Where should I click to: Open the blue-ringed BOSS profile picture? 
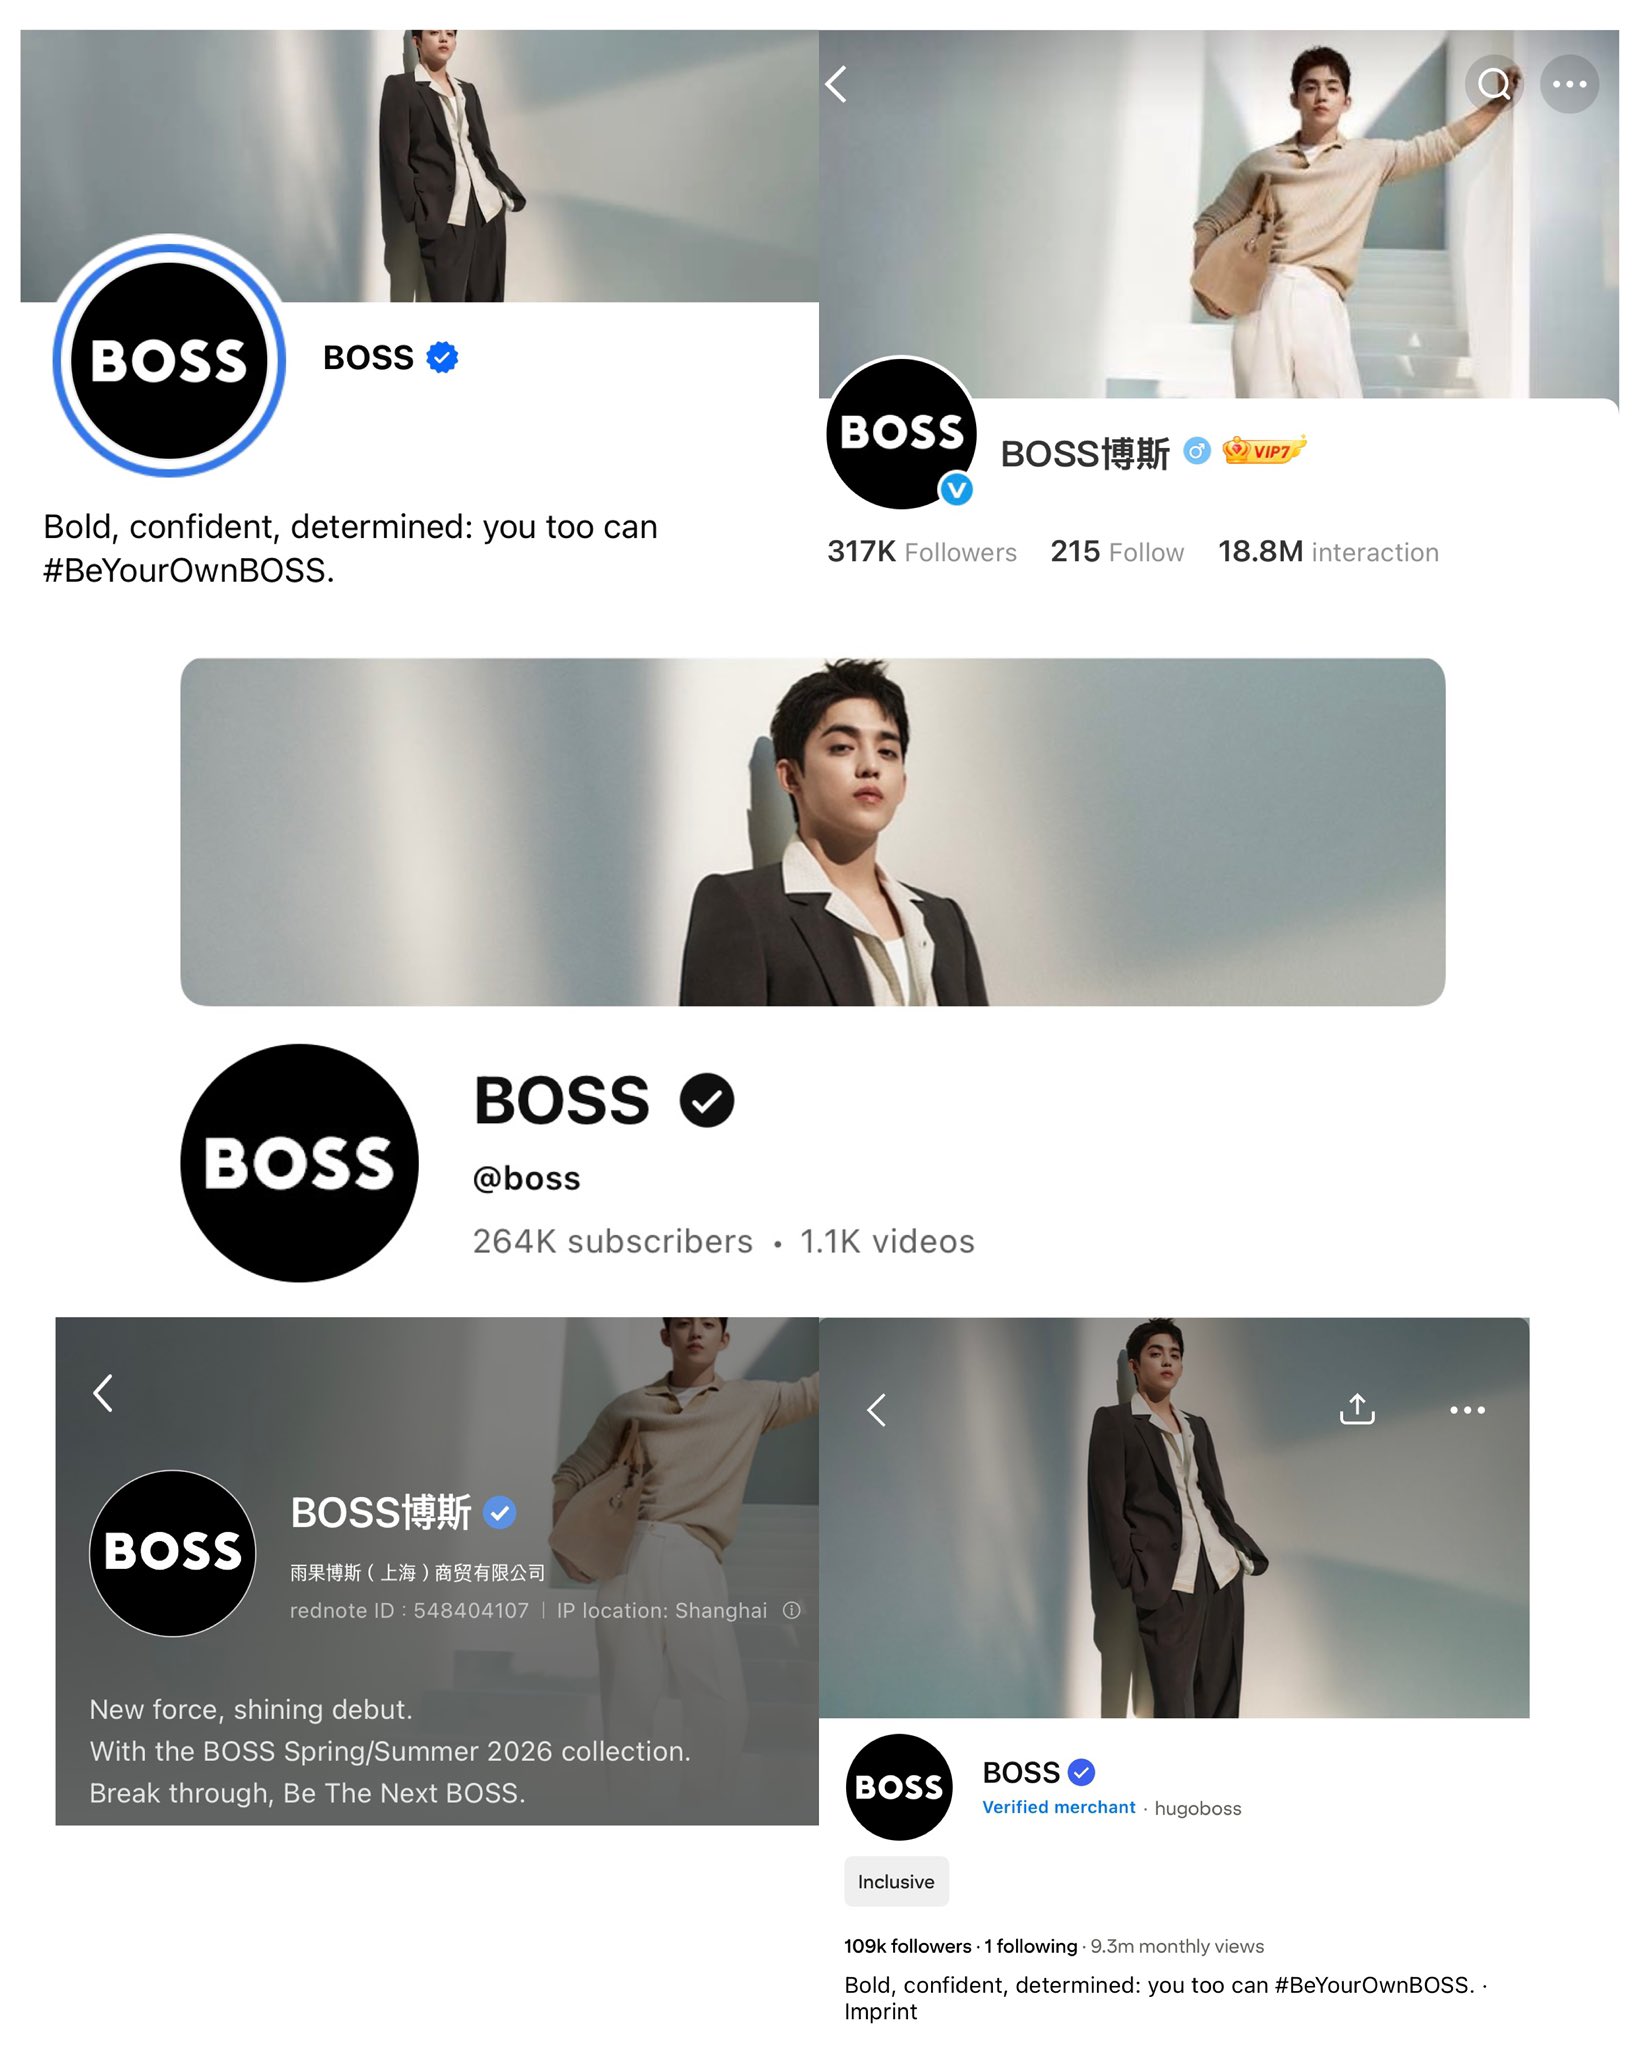(169, 359)
